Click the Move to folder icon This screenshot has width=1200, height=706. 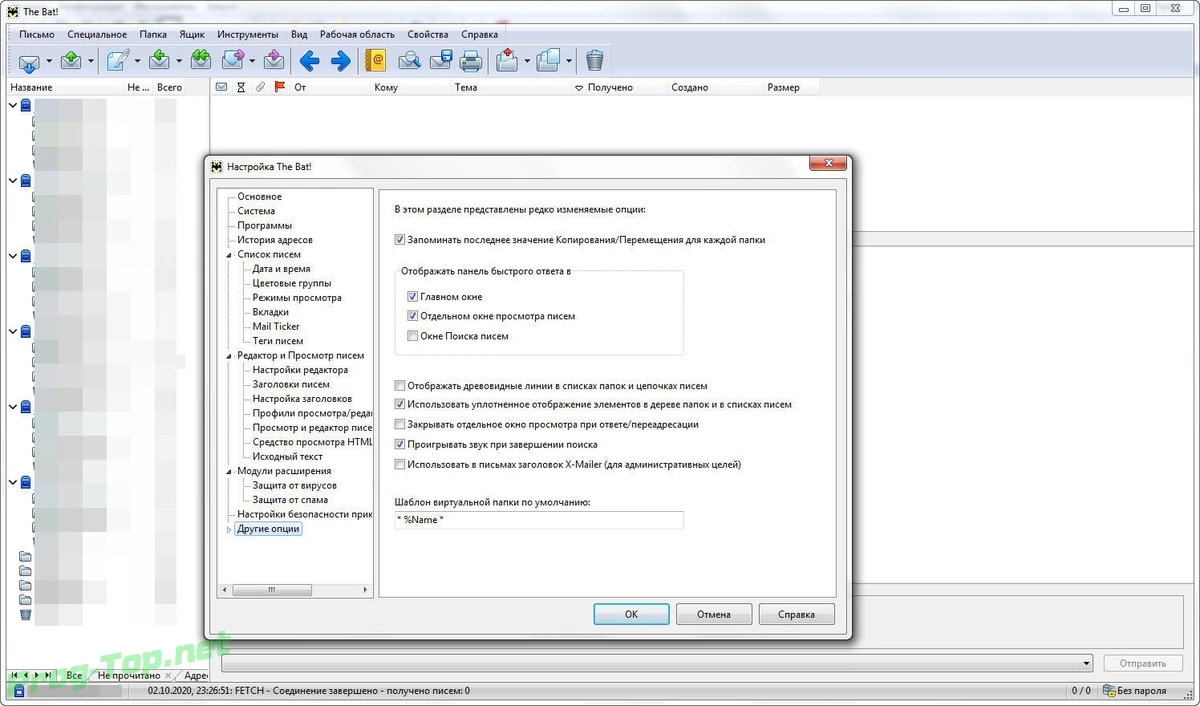pyautogui.click(x=505, y=61)
